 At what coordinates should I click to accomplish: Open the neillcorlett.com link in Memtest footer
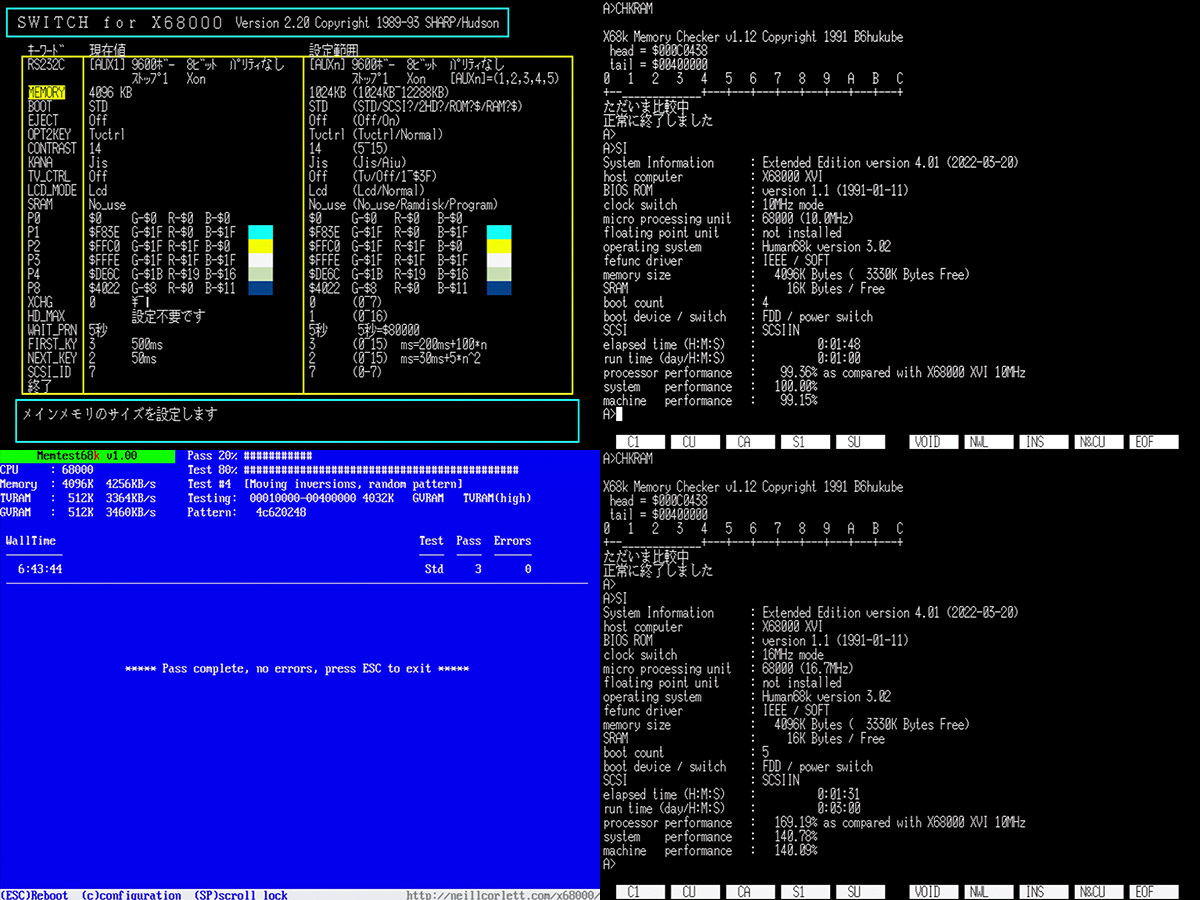pos(502,895)
